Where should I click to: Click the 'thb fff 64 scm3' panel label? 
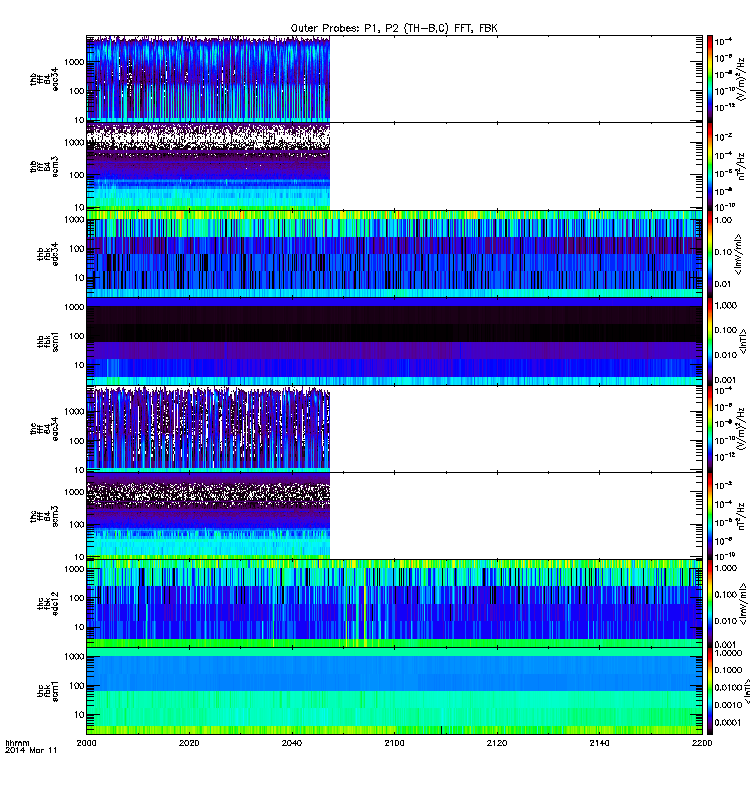44,167
